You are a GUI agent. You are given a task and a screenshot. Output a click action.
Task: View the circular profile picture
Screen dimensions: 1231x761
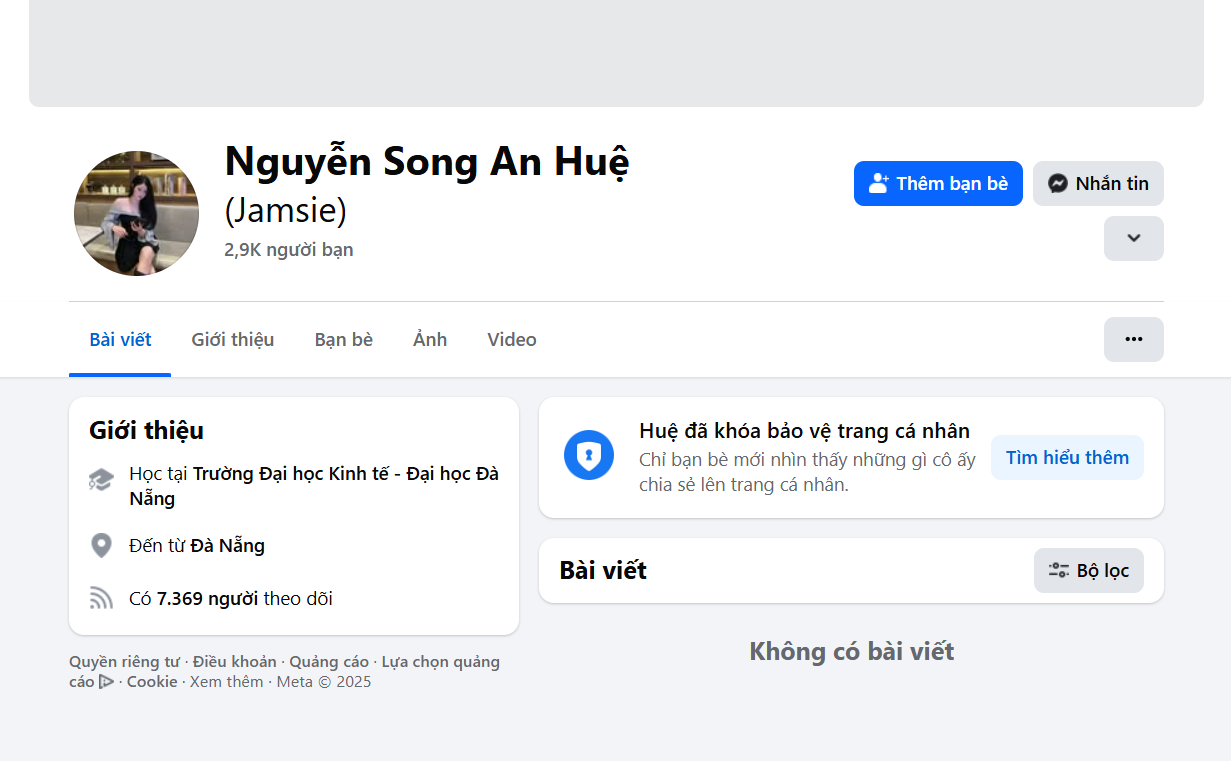136,213
